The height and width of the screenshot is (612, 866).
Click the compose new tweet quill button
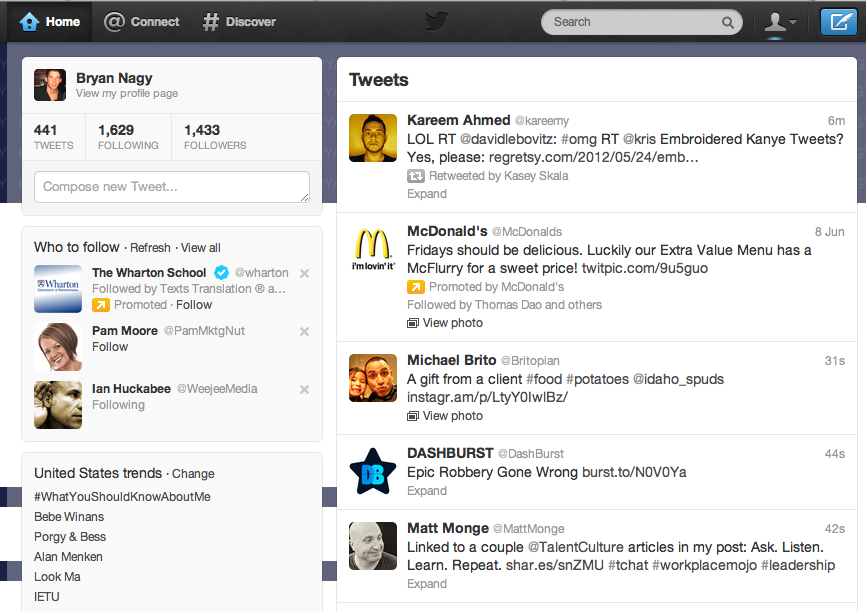837,21
